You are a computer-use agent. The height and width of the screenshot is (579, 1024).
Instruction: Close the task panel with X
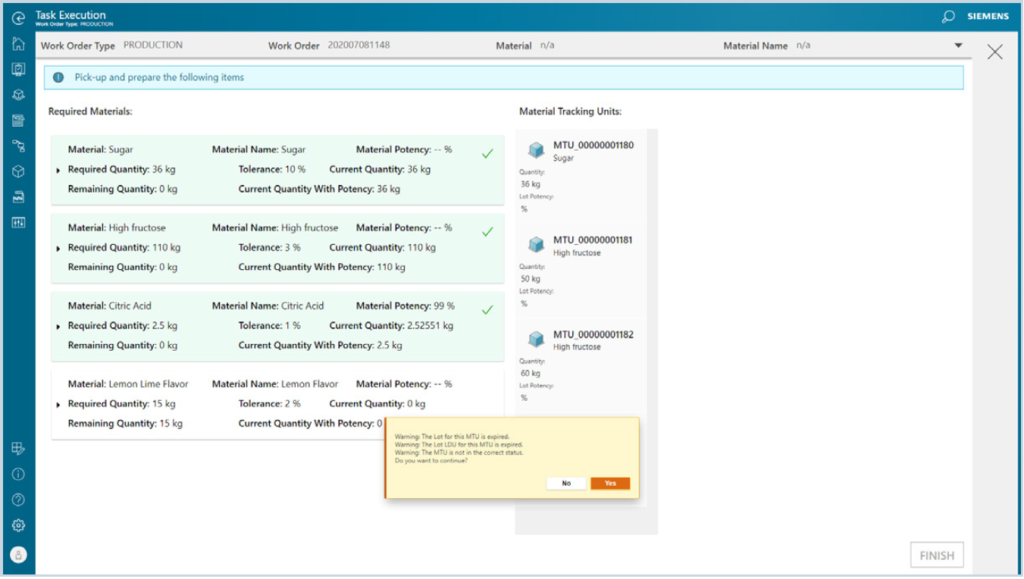tap(994, 52)
